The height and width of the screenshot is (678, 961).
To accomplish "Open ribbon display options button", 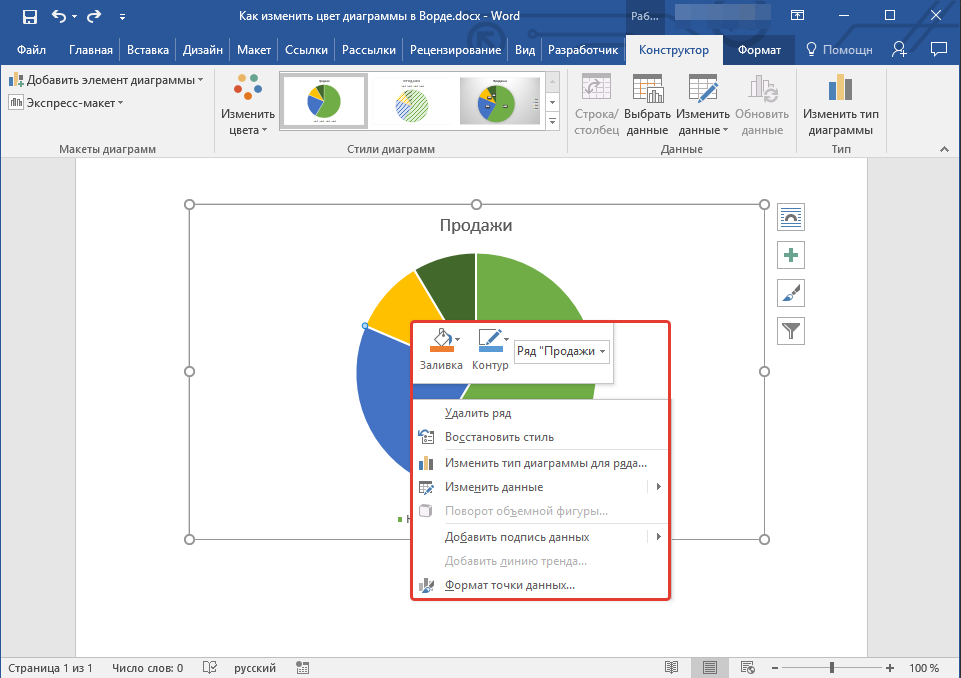I will pos(797,16).
